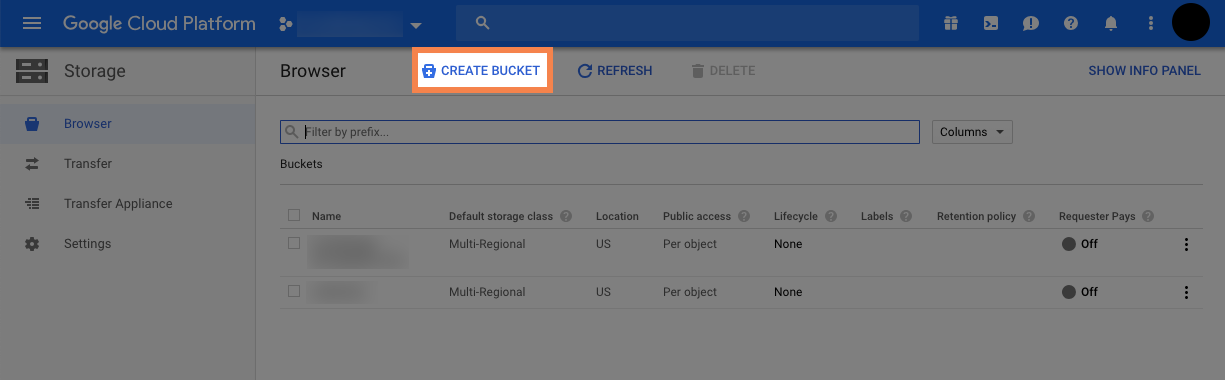Show notifications bell
Image resolution: width=1225 pixels, height=380 pixels.
point(1111,23)
